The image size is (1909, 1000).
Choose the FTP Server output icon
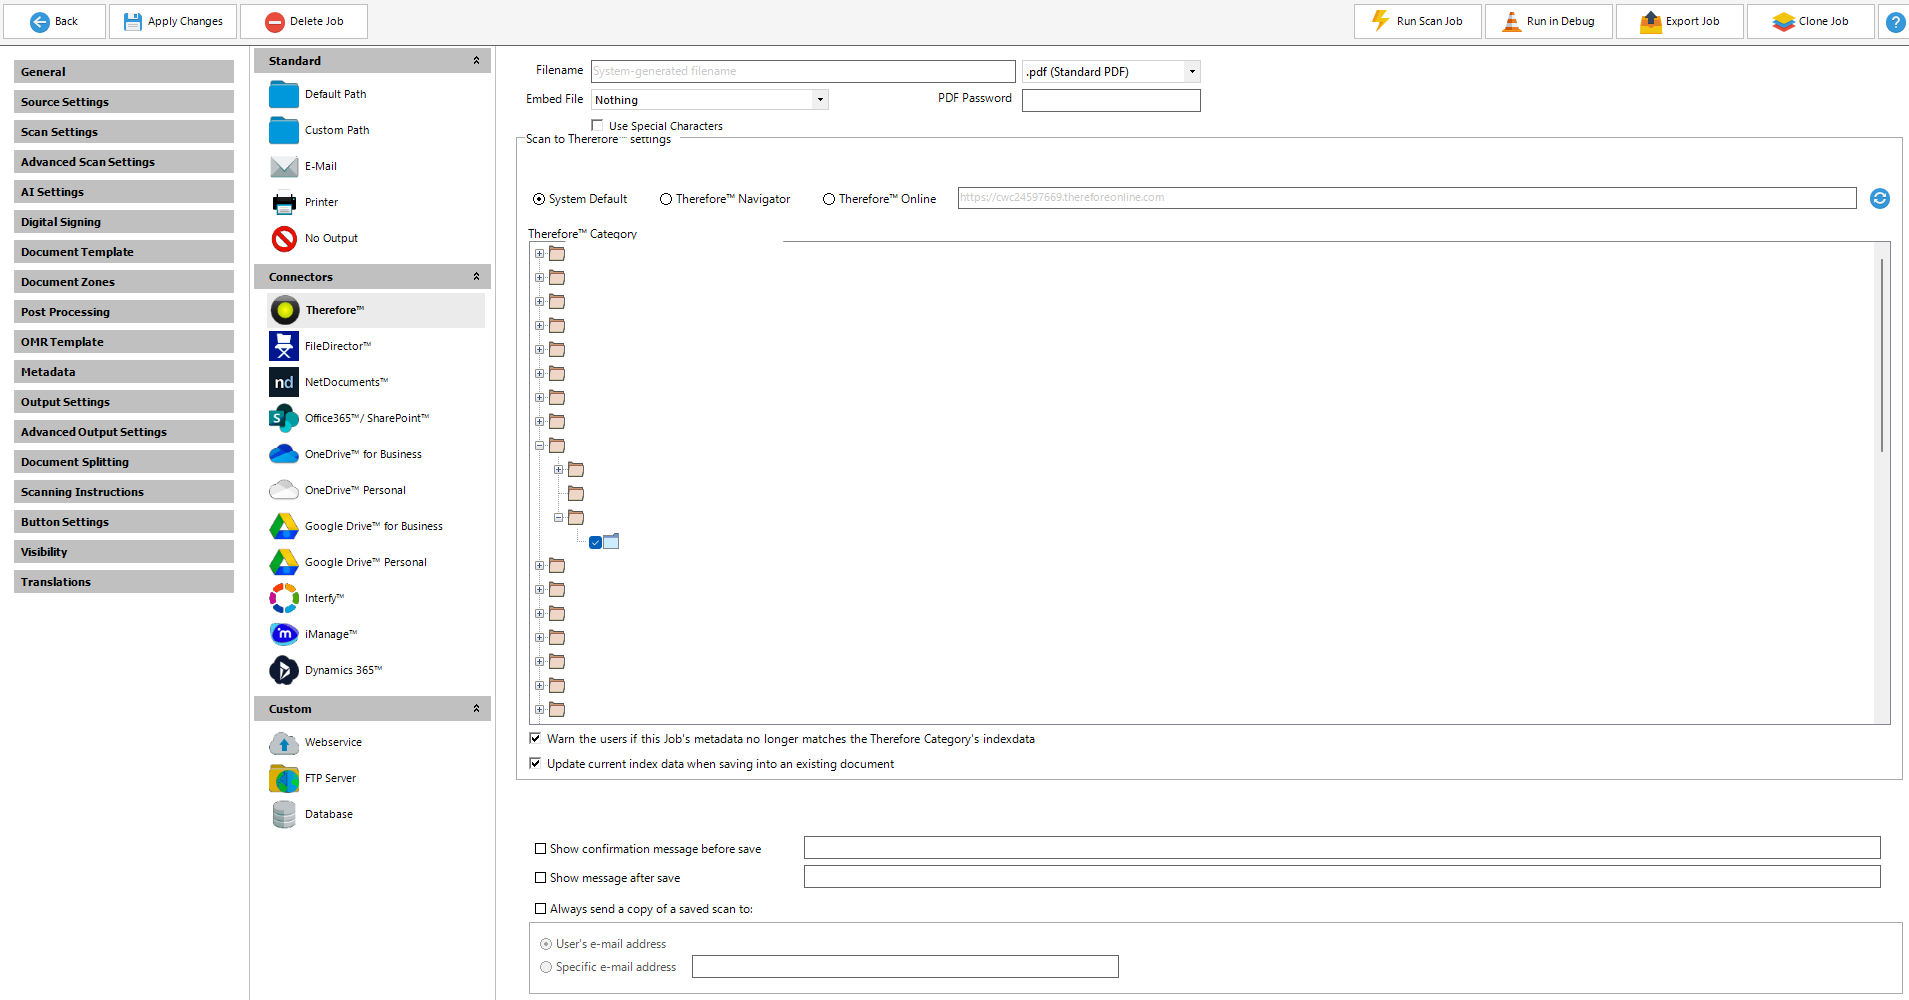point(284,778)
